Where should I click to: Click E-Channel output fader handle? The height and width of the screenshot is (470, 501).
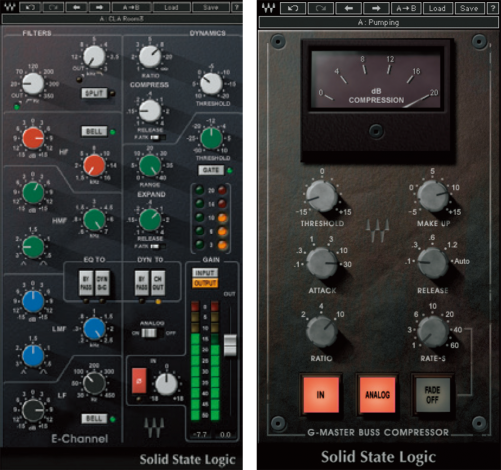(230, 345)
